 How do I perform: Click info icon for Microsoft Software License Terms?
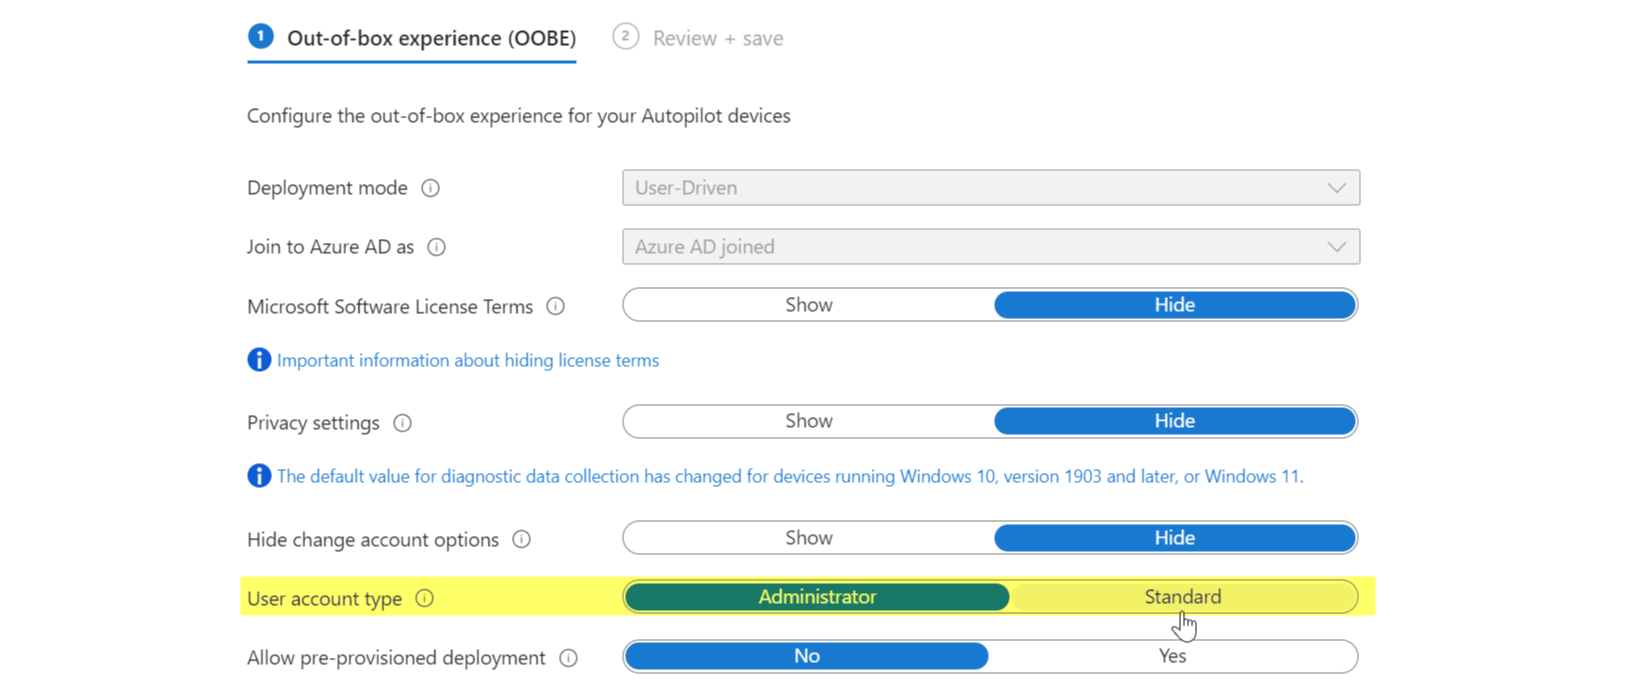click(555, 307)
